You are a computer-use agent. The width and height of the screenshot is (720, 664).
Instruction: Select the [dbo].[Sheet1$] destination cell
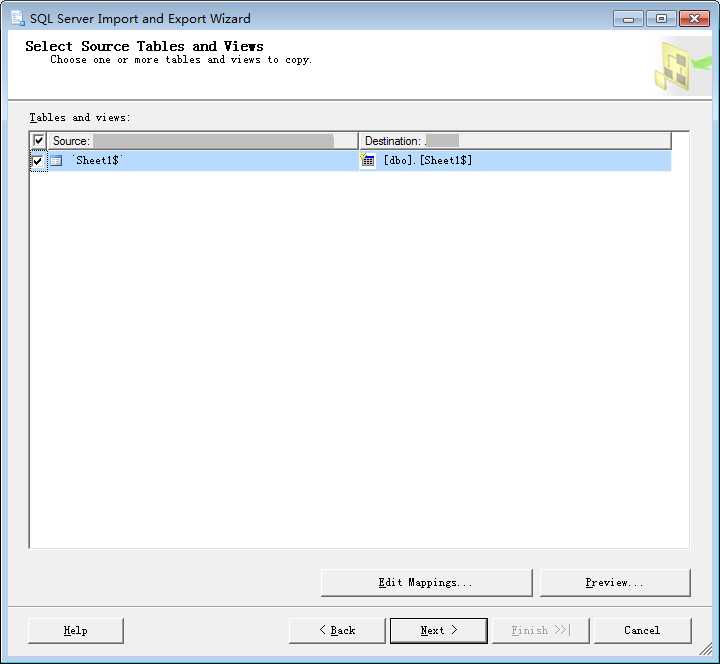(514, 161)
